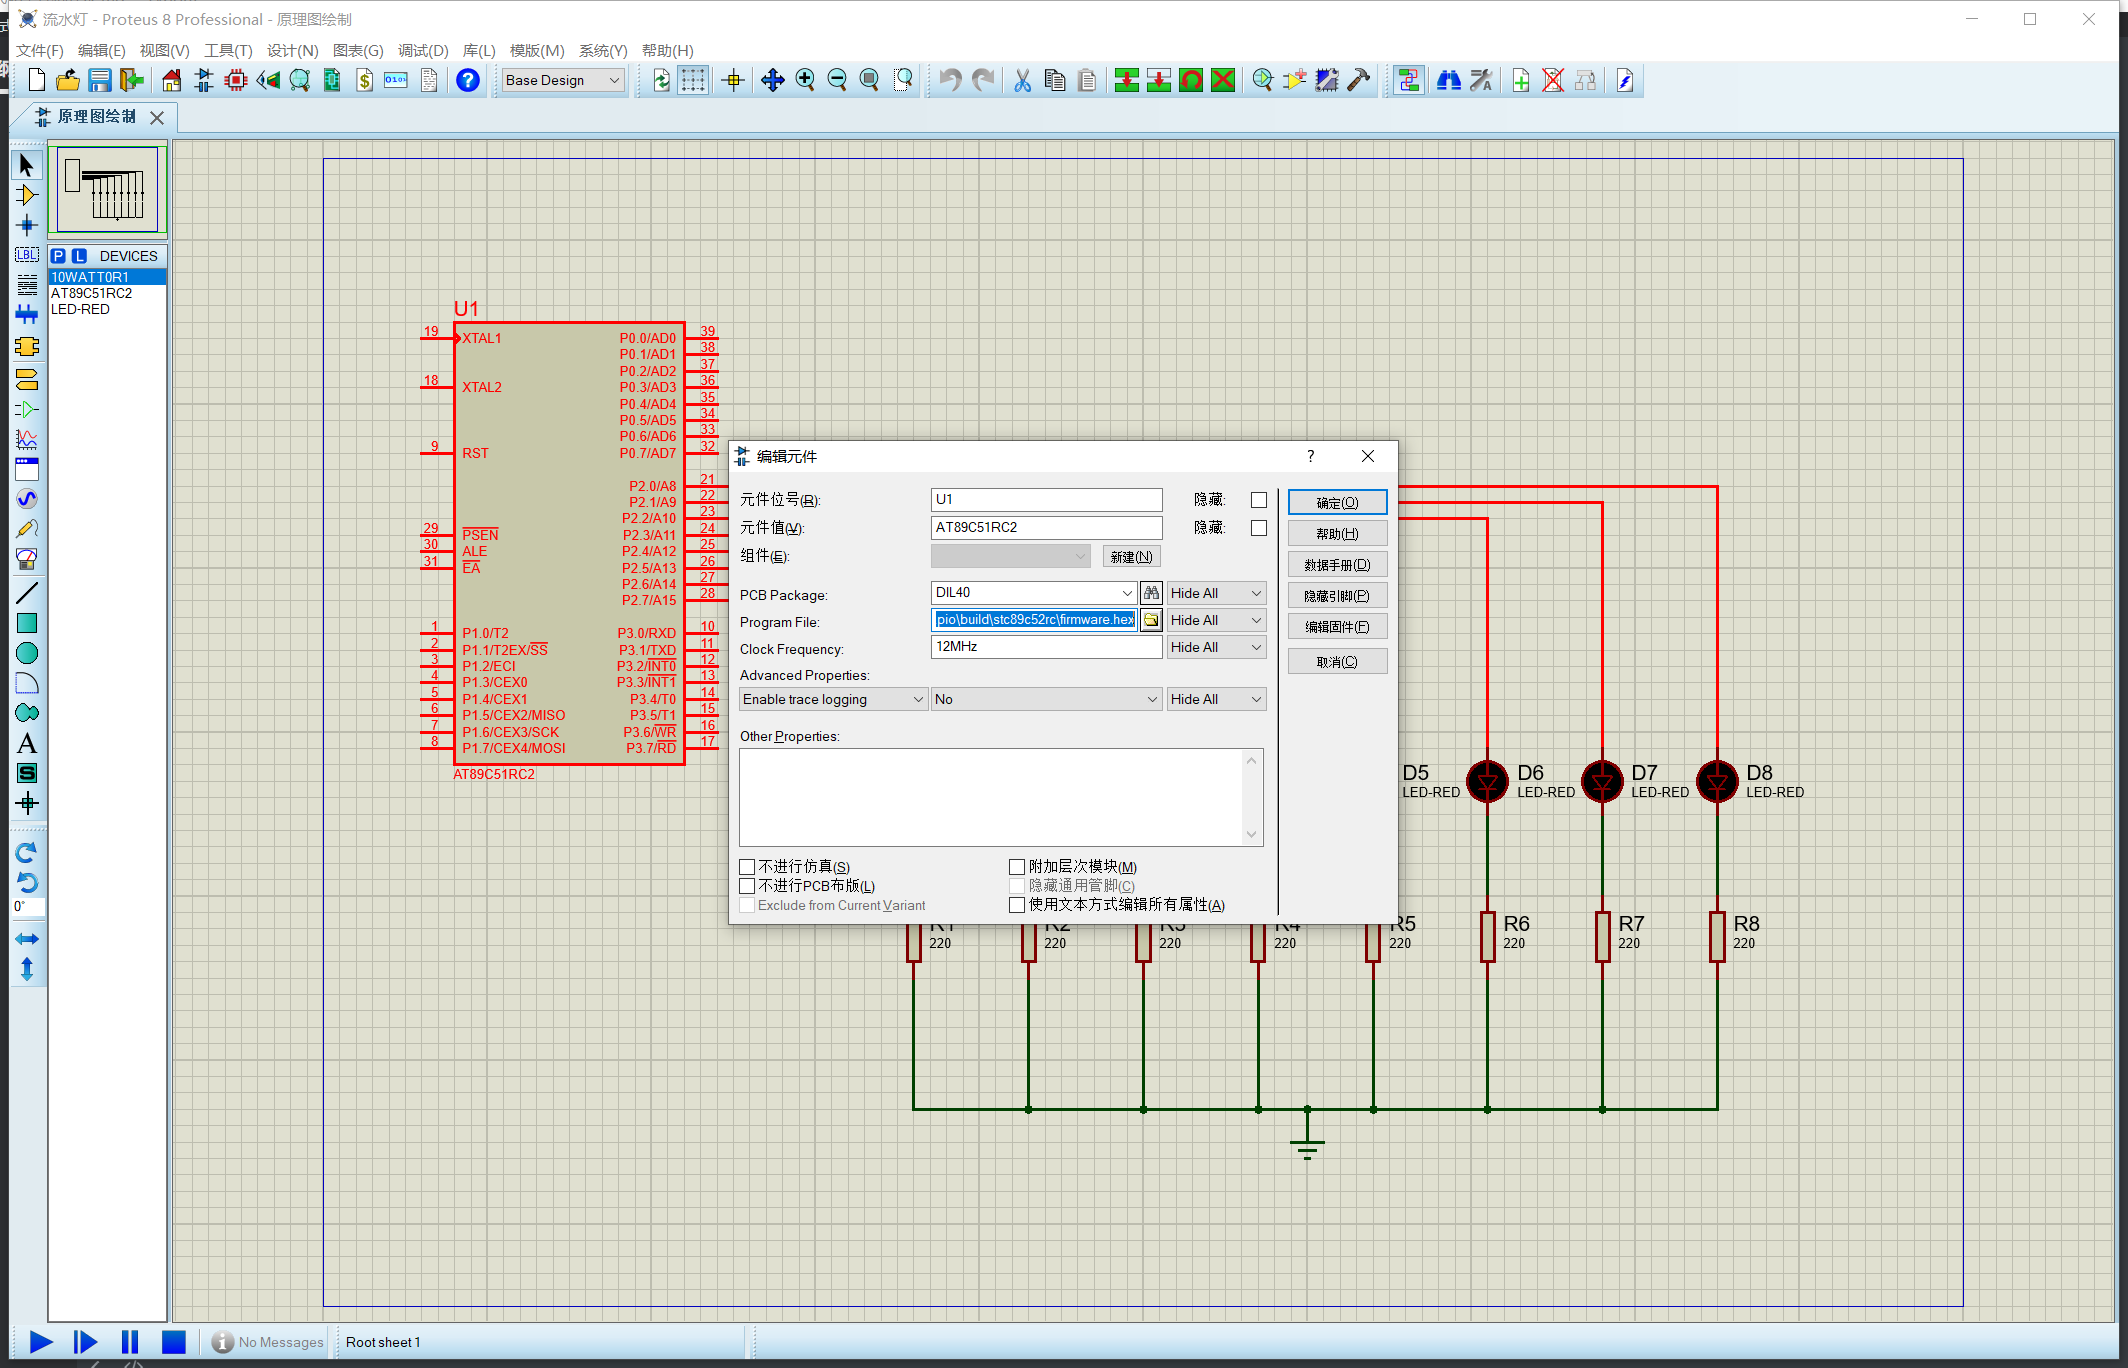2128x1368 pixels.
Task: Stop the simulation
Action: (x=174, y=1342)
